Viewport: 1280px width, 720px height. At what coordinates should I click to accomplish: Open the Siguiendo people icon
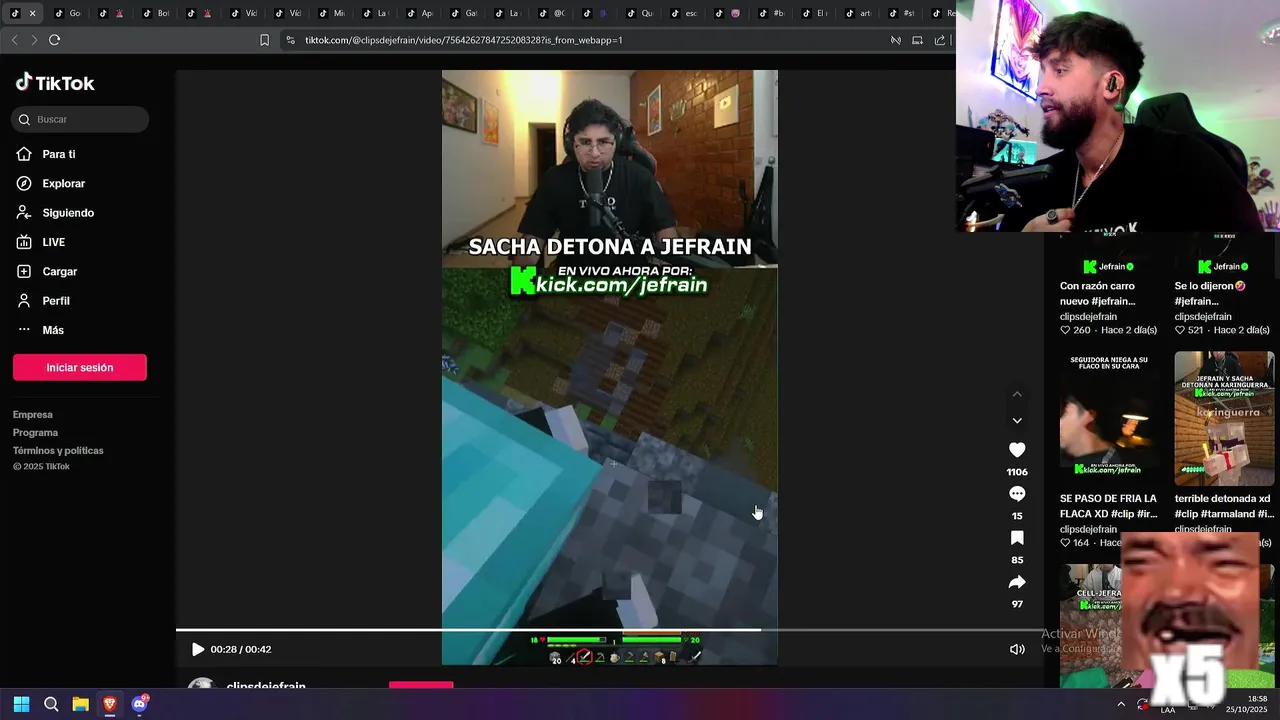coord(24,213)
